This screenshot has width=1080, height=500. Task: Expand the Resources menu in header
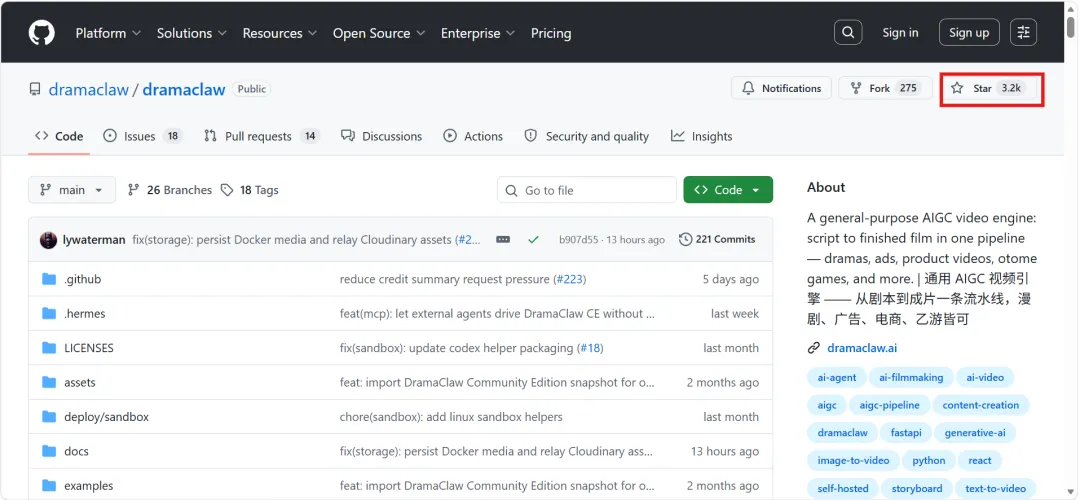(x=280, y=33)
